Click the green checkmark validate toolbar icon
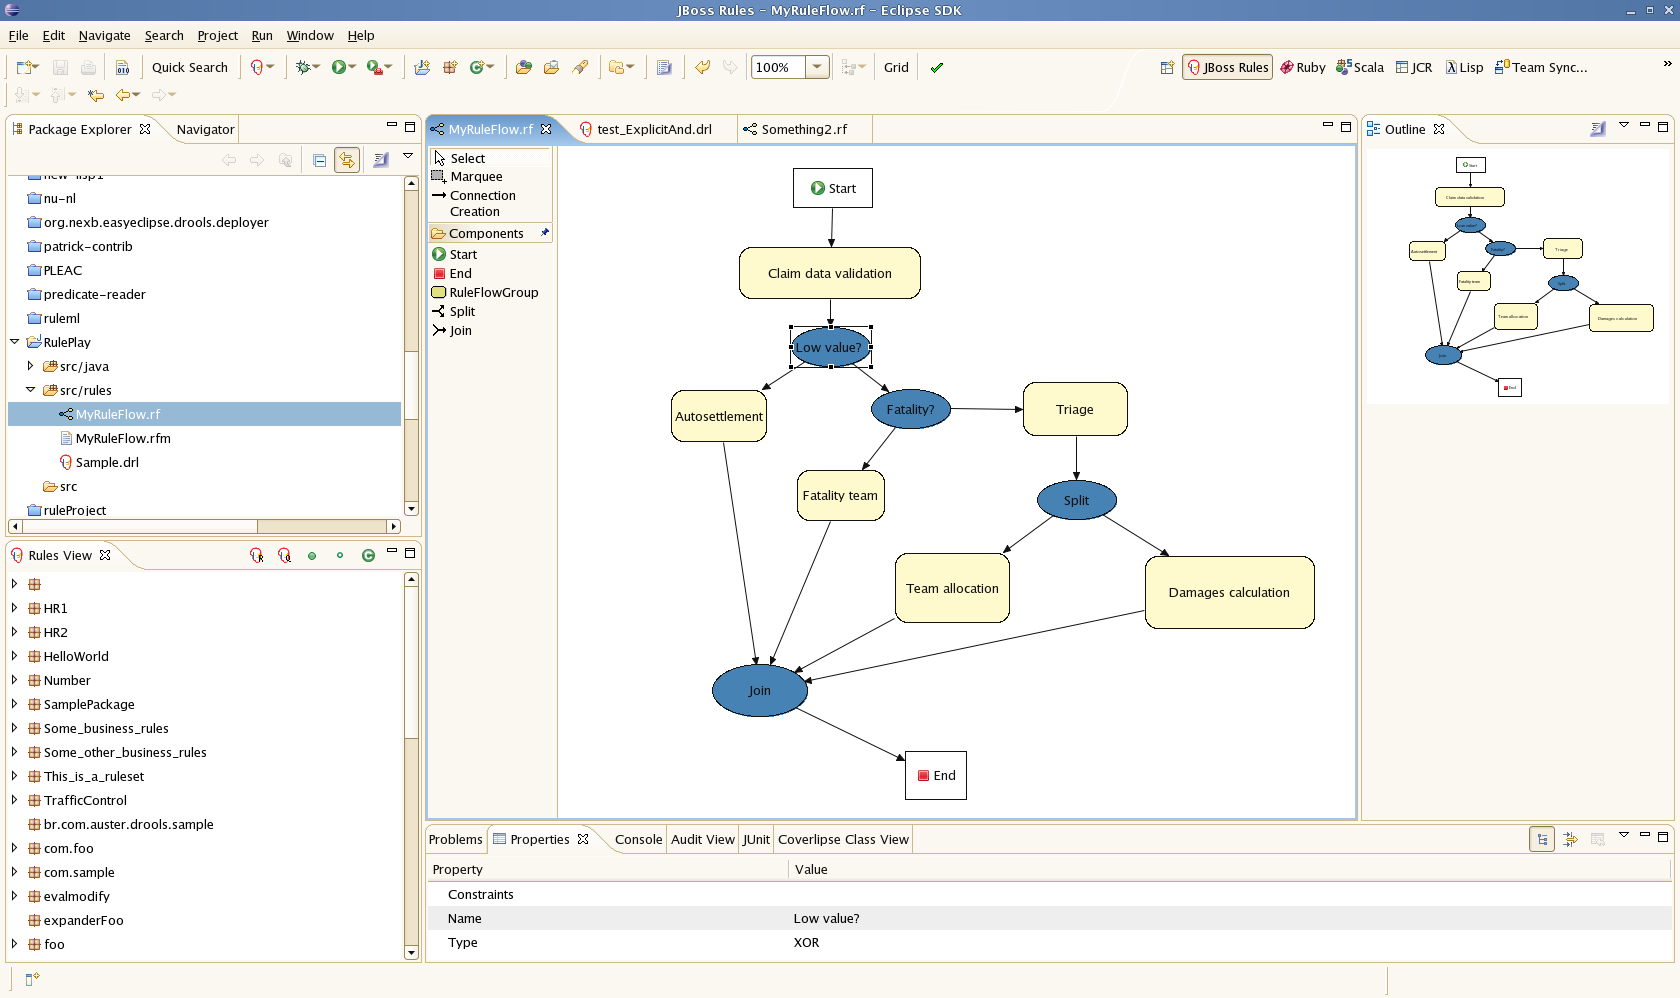The image size is (1680, 998). click(936, 68)
